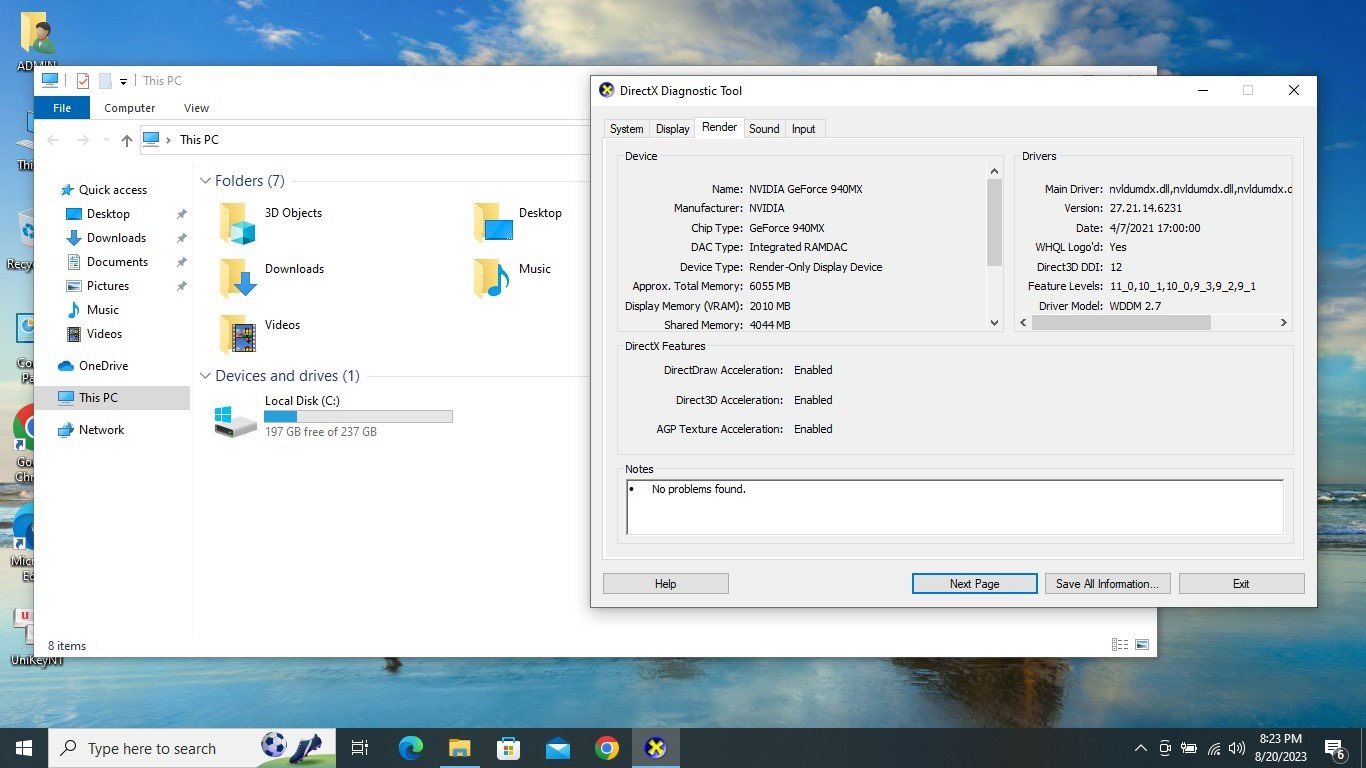Switch to the Sound tab
Screen dimensions: 1366x768
tap(764, 129)
